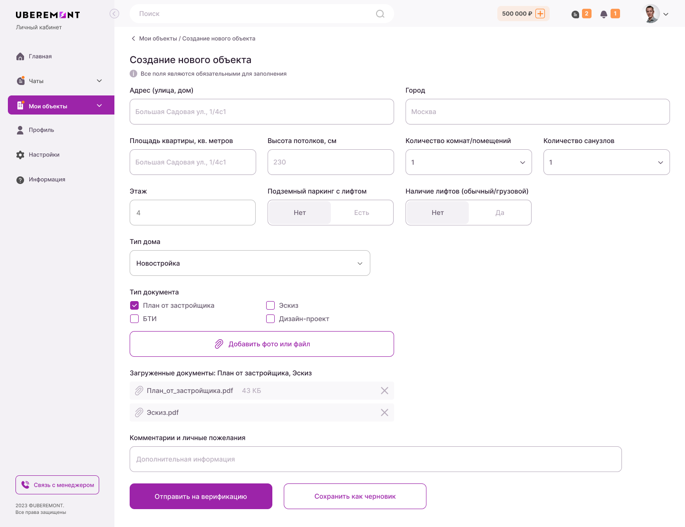
Task: Enable the Дизайн-проект checkbox
Action: click(x=270, y=319)
